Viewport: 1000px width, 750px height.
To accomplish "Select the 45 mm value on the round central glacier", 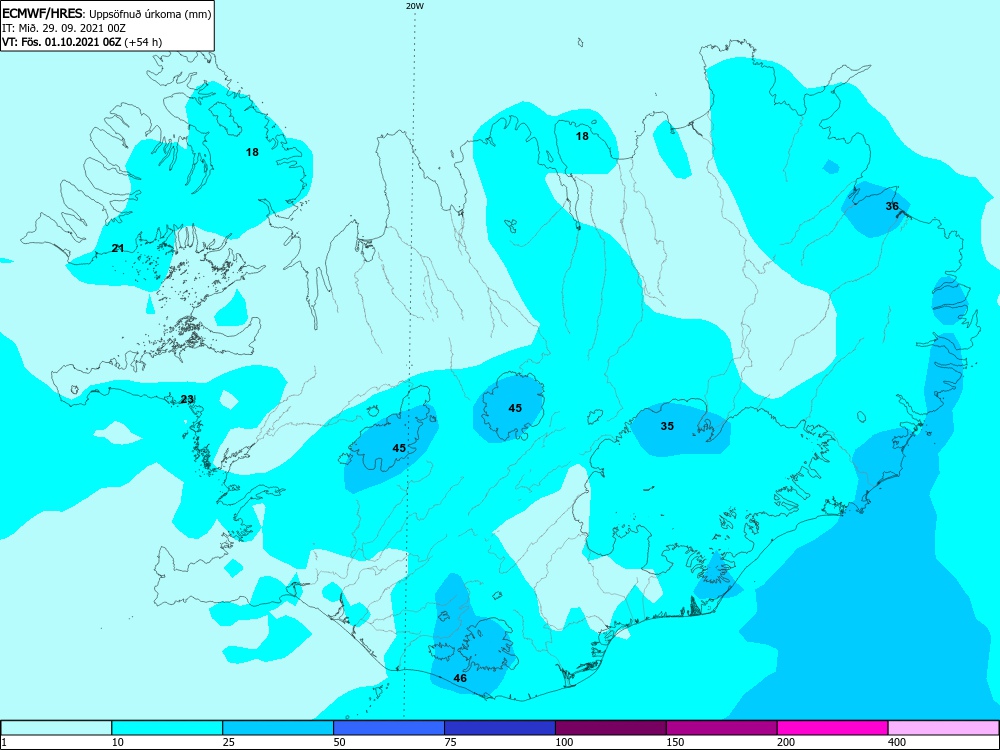I will click(x=515, y=408).
